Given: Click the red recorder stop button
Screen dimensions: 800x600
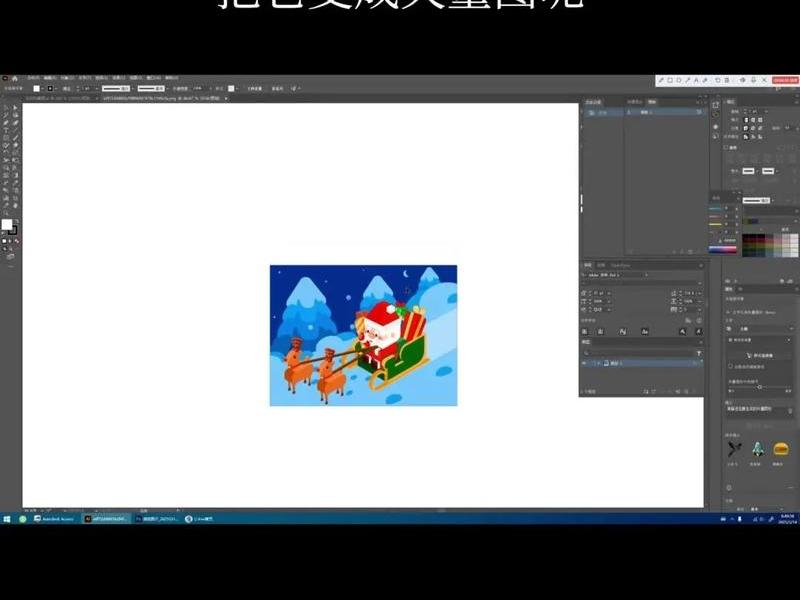Looking at the screenshot, I should [785, 80].
